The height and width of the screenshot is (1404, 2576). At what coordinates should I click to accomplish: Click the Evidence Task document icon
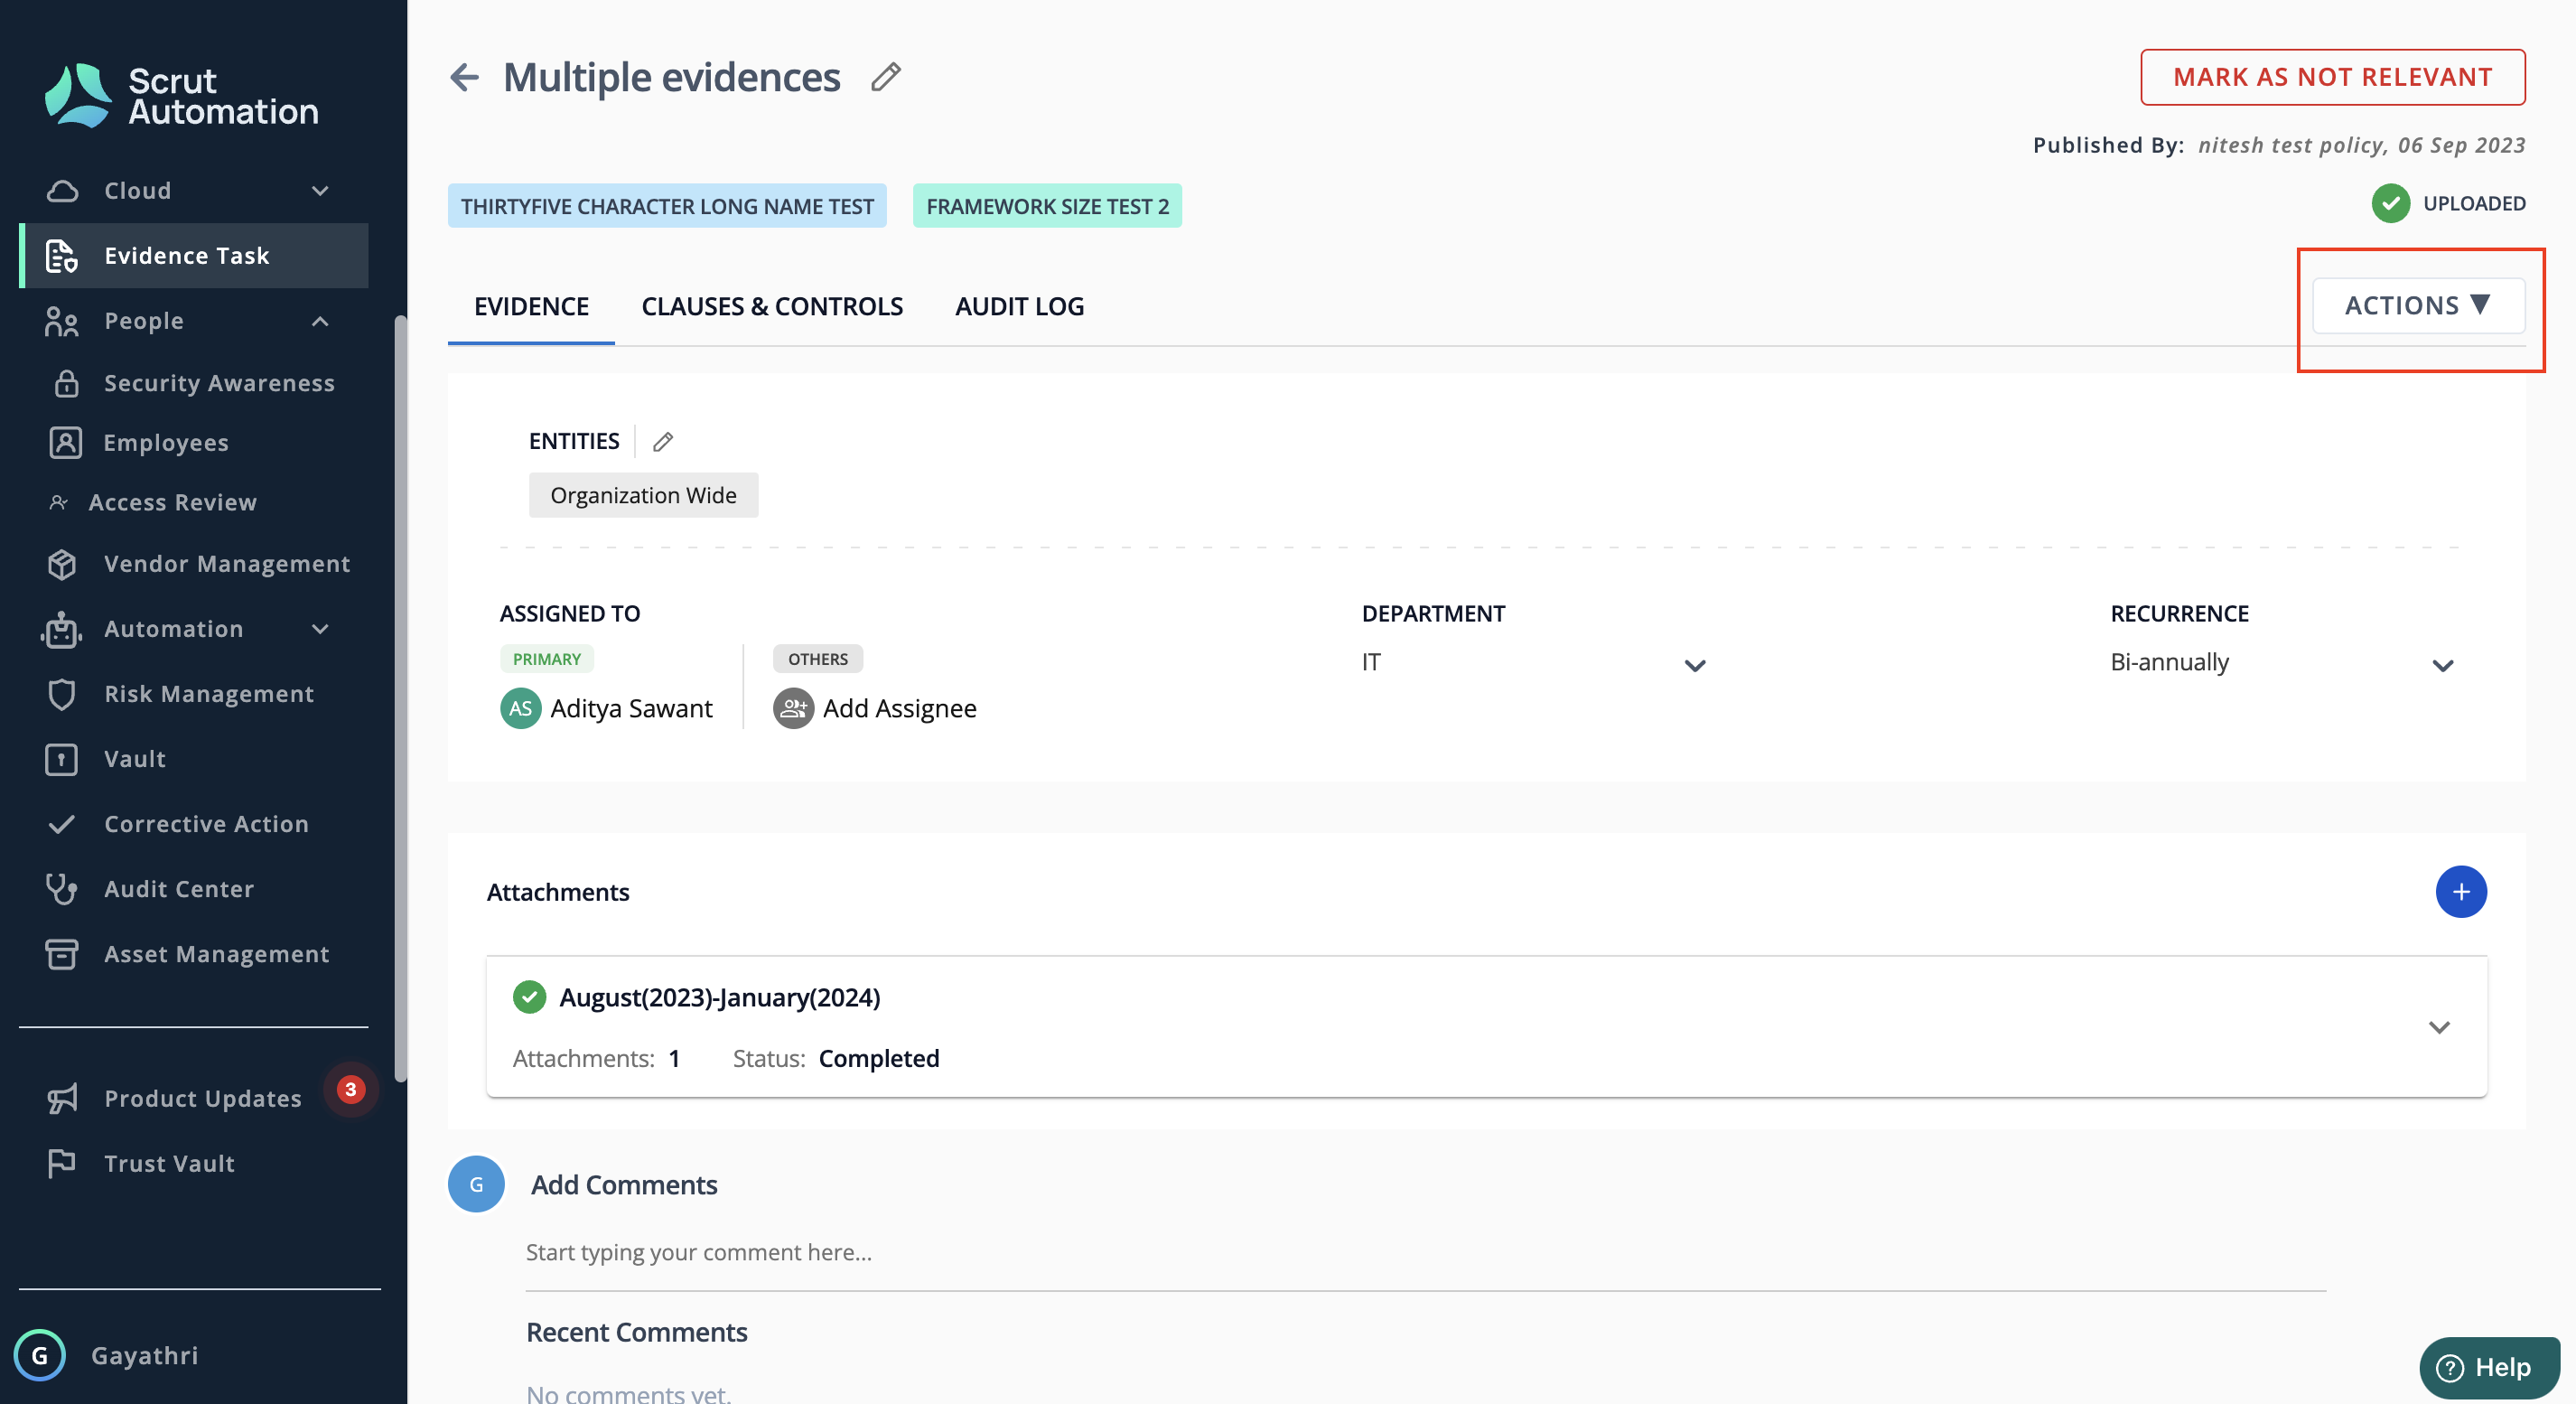[62, 256]
